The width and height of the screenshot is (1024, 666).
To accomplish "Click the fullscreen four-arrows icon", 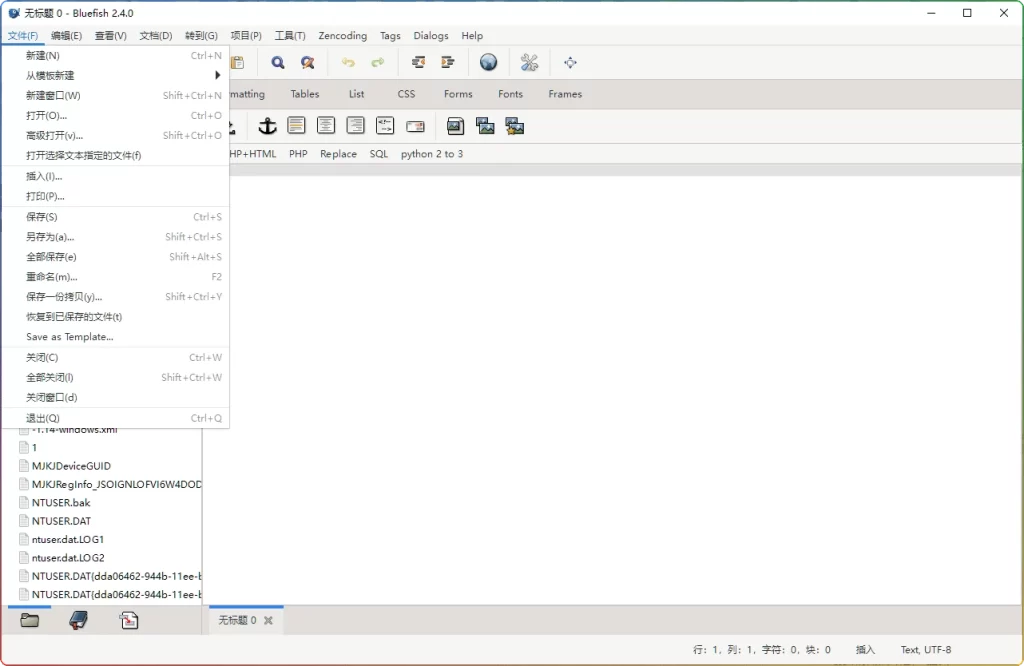I will coord(570,63).
